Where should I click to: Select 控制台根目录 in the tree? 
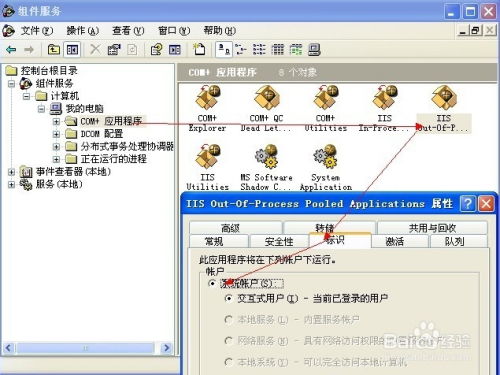(x=49, y=71)
